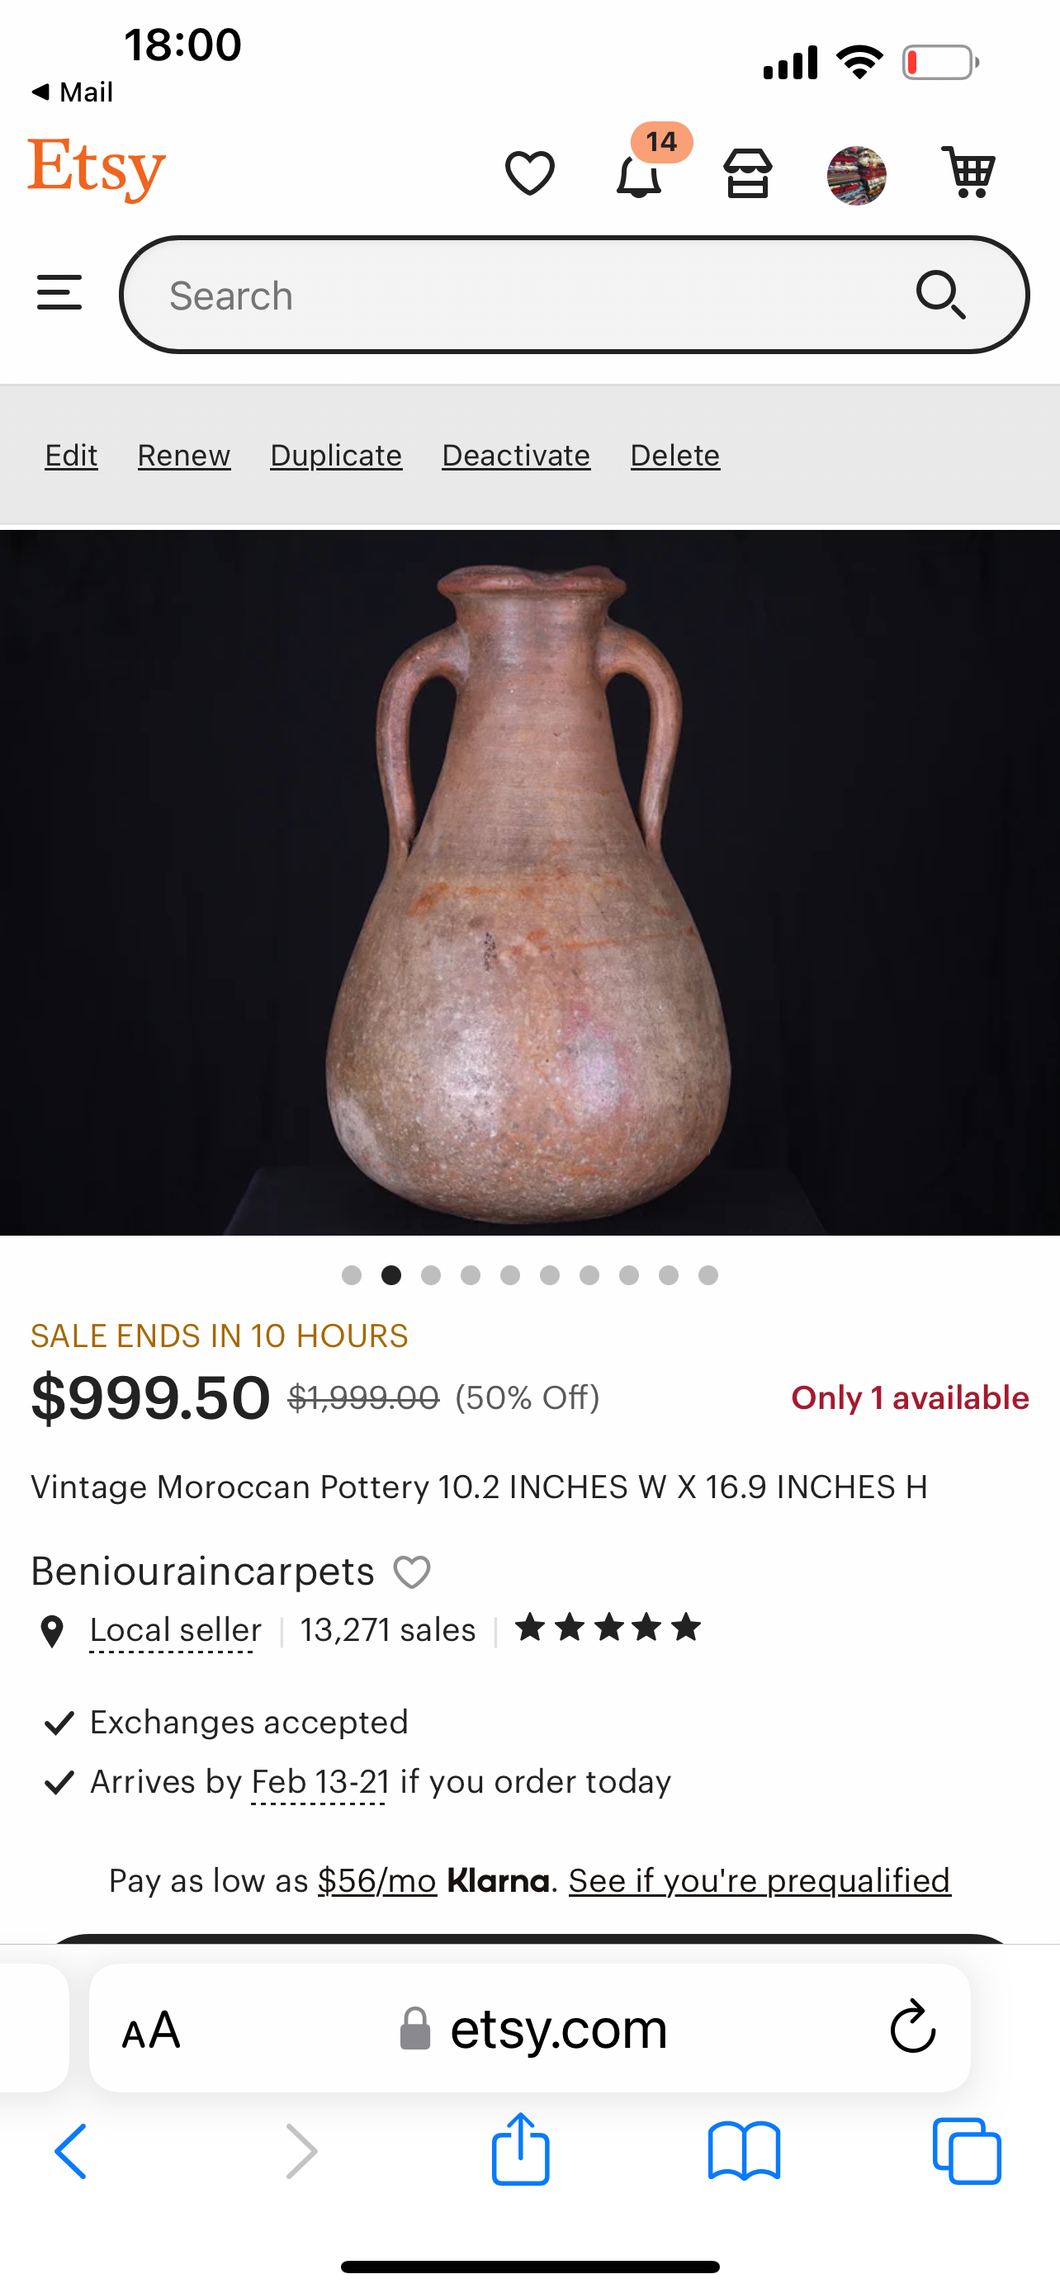Open See if you're prequalified link
This screenshot has height=2293, width=1060.
pyautogui.click(x=759, y=1881)
